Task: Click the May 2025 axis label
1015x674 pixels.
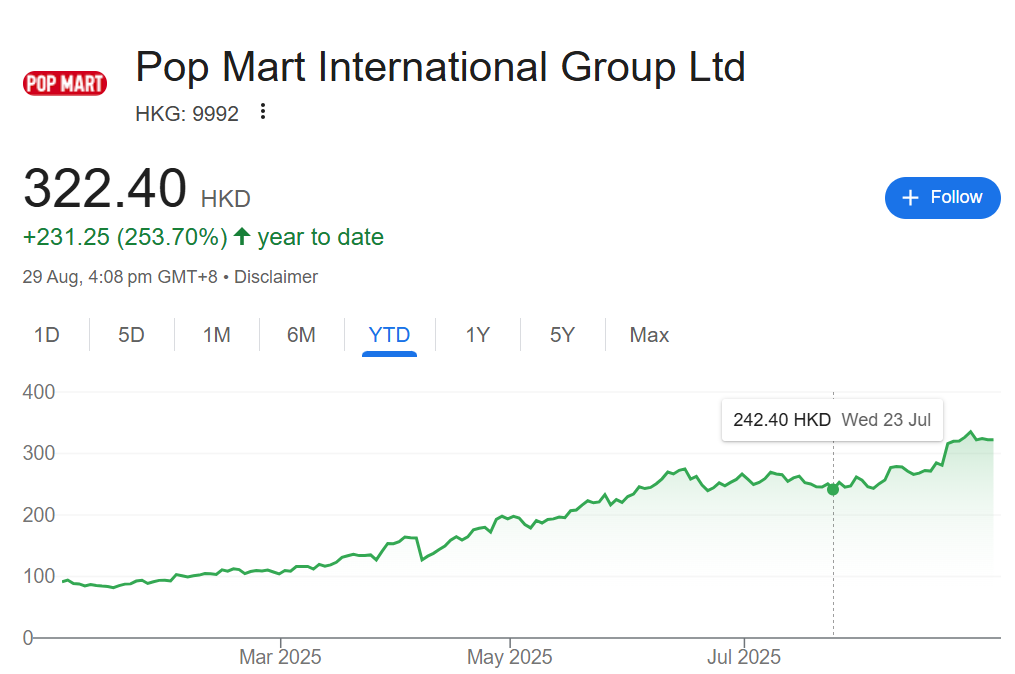Action: (x=510, y=658)
